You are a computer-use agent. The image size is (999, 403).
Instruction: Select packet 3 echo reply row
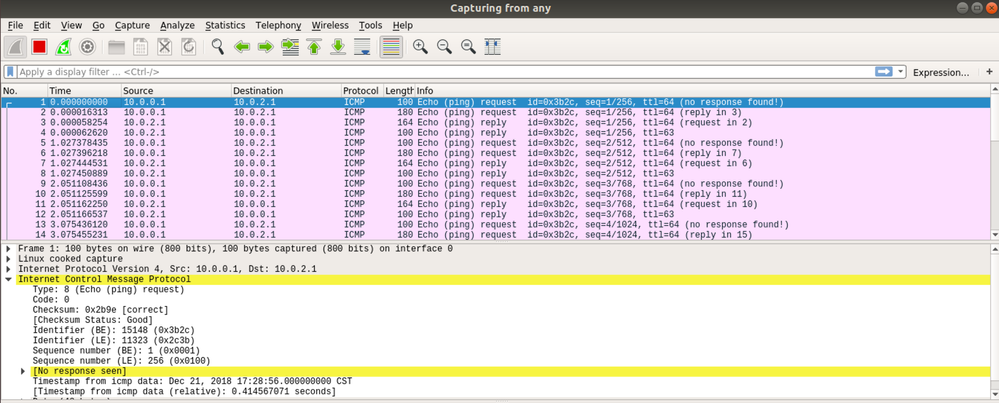click(x=496, y=122)
